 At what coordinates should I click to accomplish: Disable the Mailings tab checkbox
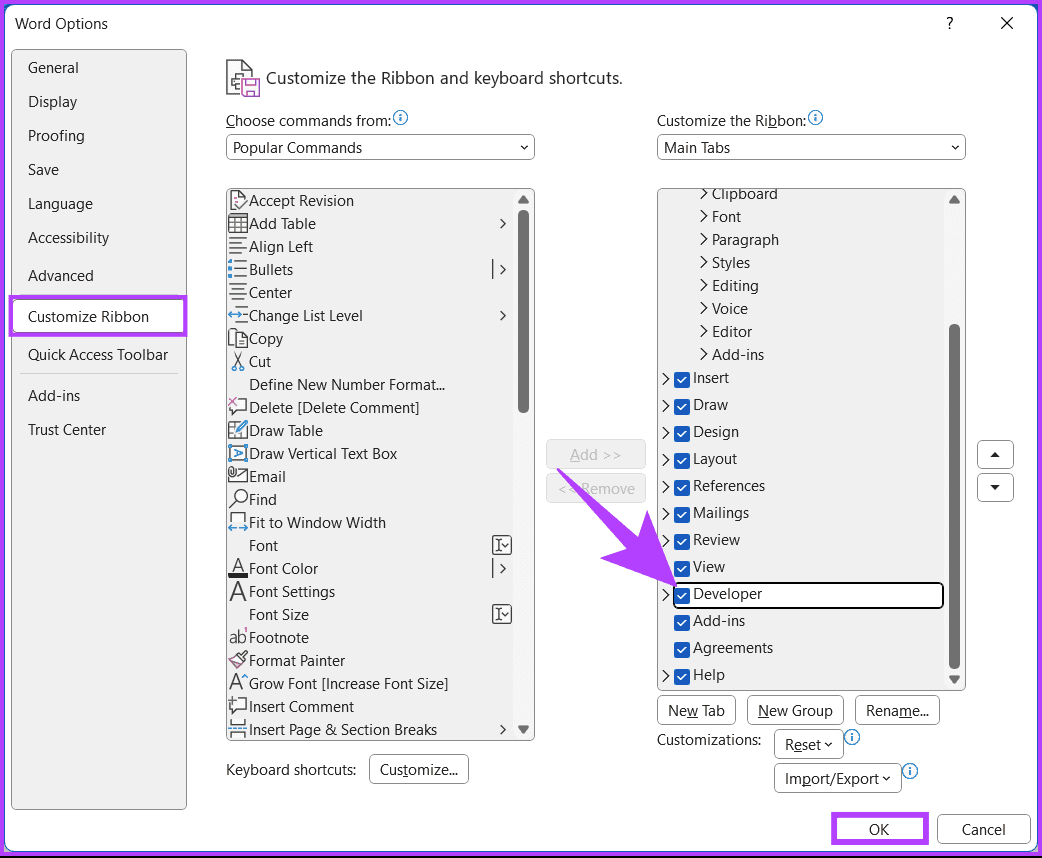(682, 514)
